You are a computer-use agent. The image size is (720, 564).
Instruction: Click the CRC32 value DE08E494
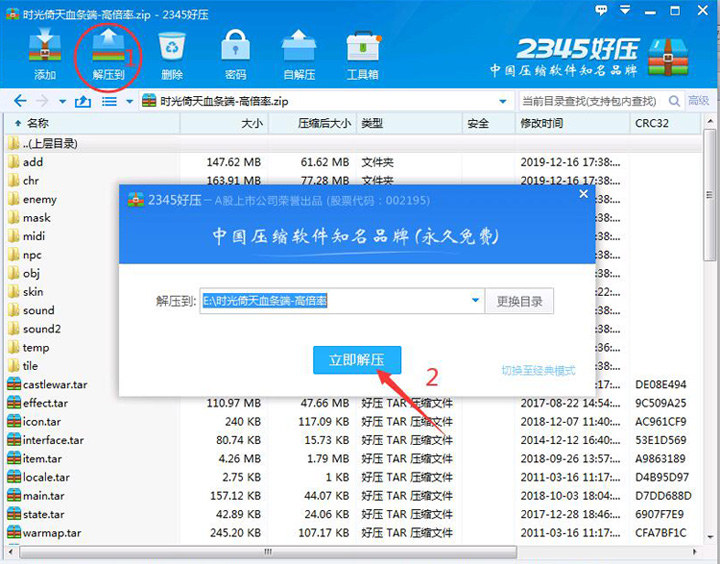tap(660, 384)
